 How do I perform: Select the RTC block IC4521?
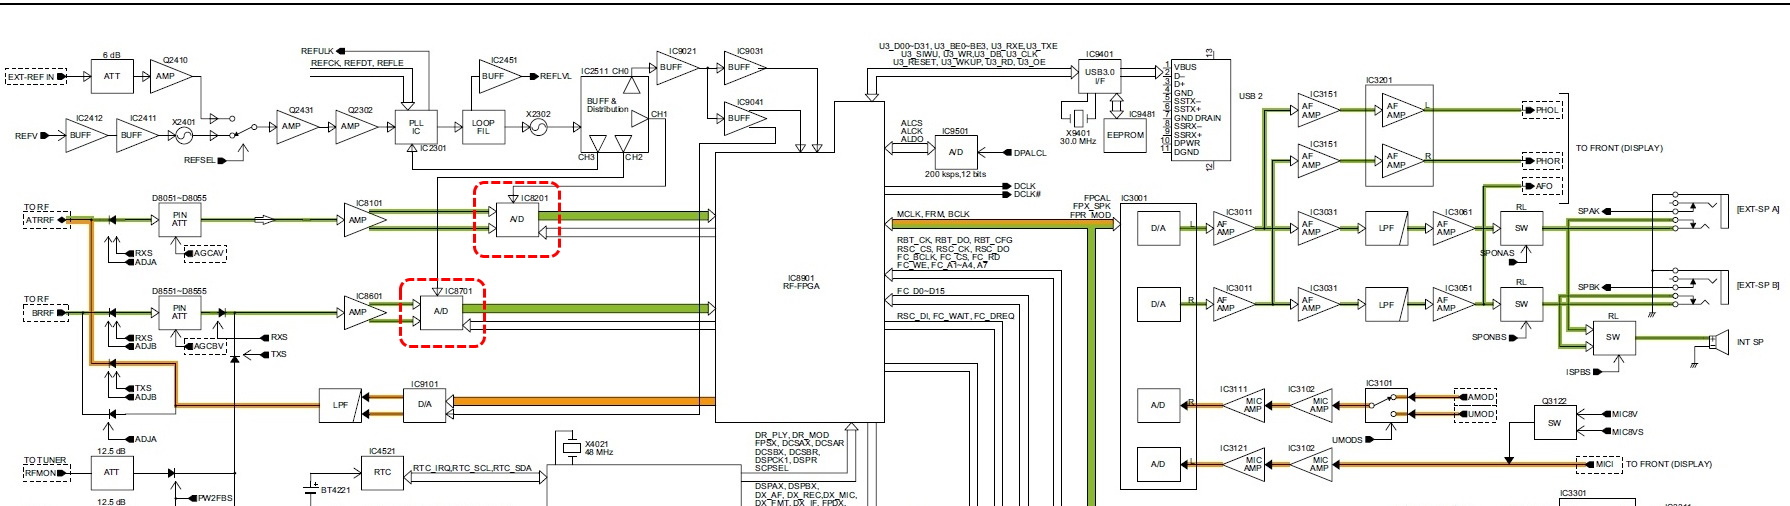[383, 472]
